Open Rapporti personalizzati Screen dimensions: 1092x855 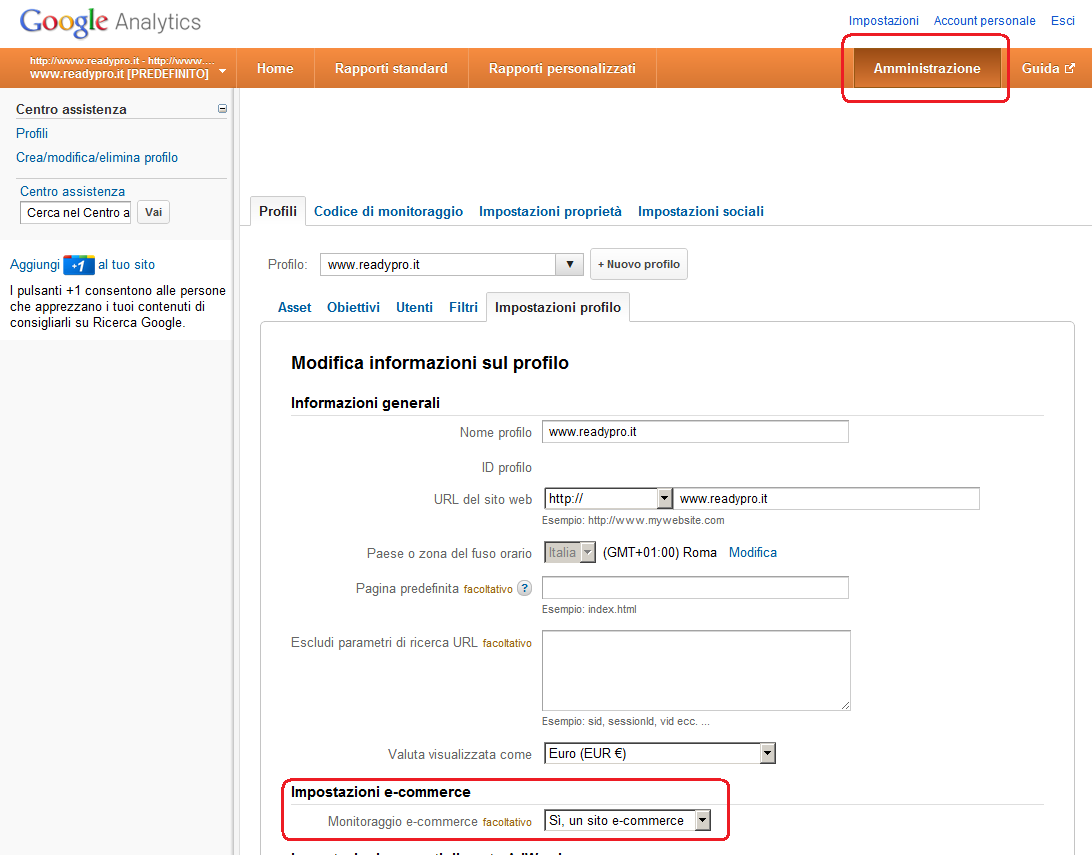tap(562, 68)
